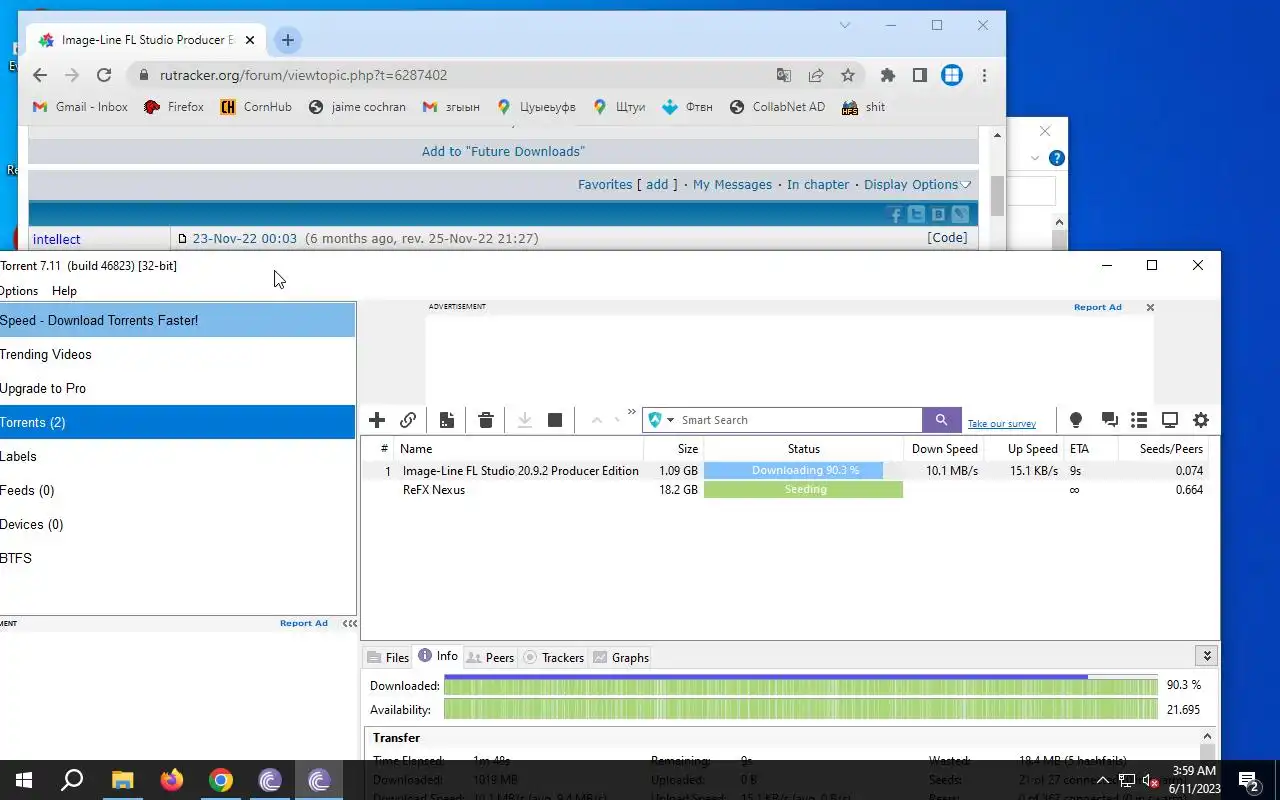Select Devices (0) in the sidebar
The image size is (1280, 800).
pyautogui.click(x=177, y=524)
